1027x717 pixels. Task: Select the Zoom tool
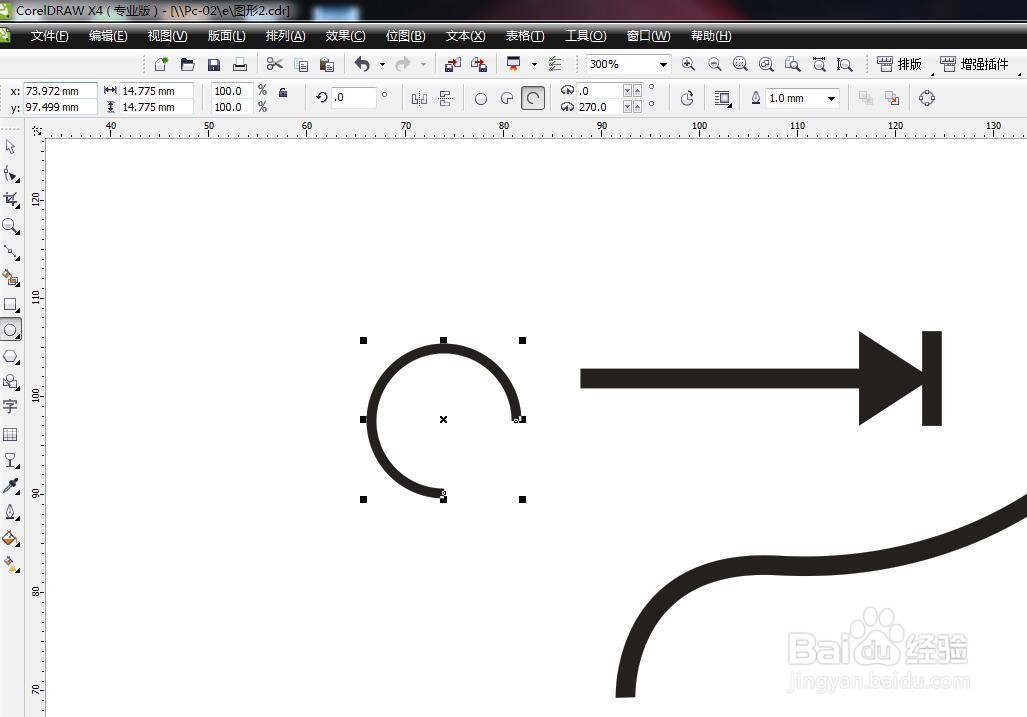pyautogui.click(x=11, y=226)
